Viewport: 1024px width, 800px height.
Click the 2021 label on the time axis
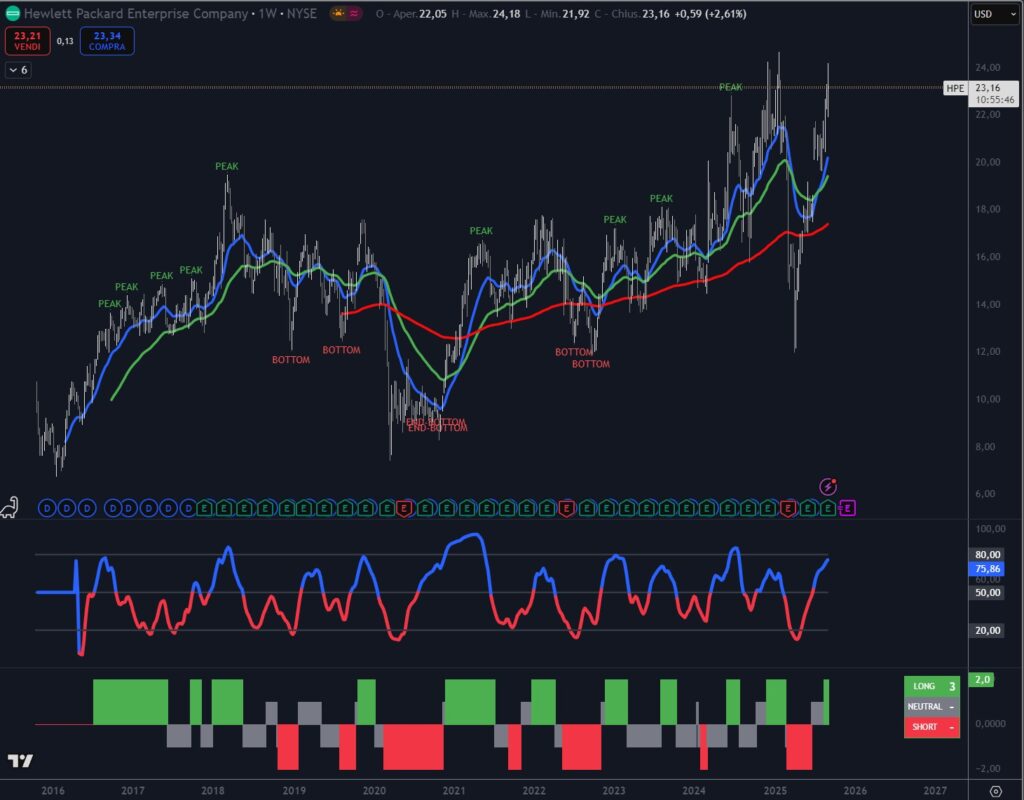pyautogui.click(x=454, y=789)
